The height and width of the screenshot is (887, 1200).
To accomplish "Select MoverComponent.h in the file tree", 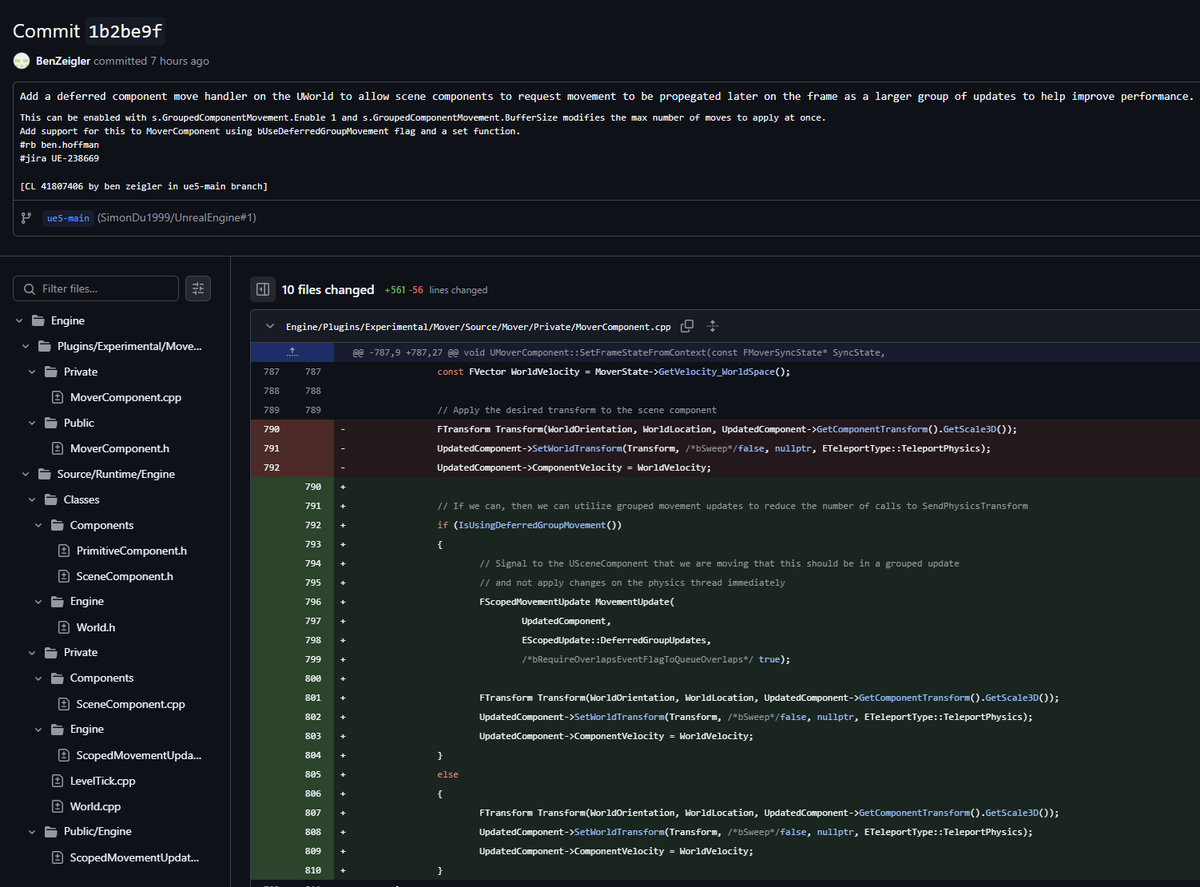I will [119, 448].
